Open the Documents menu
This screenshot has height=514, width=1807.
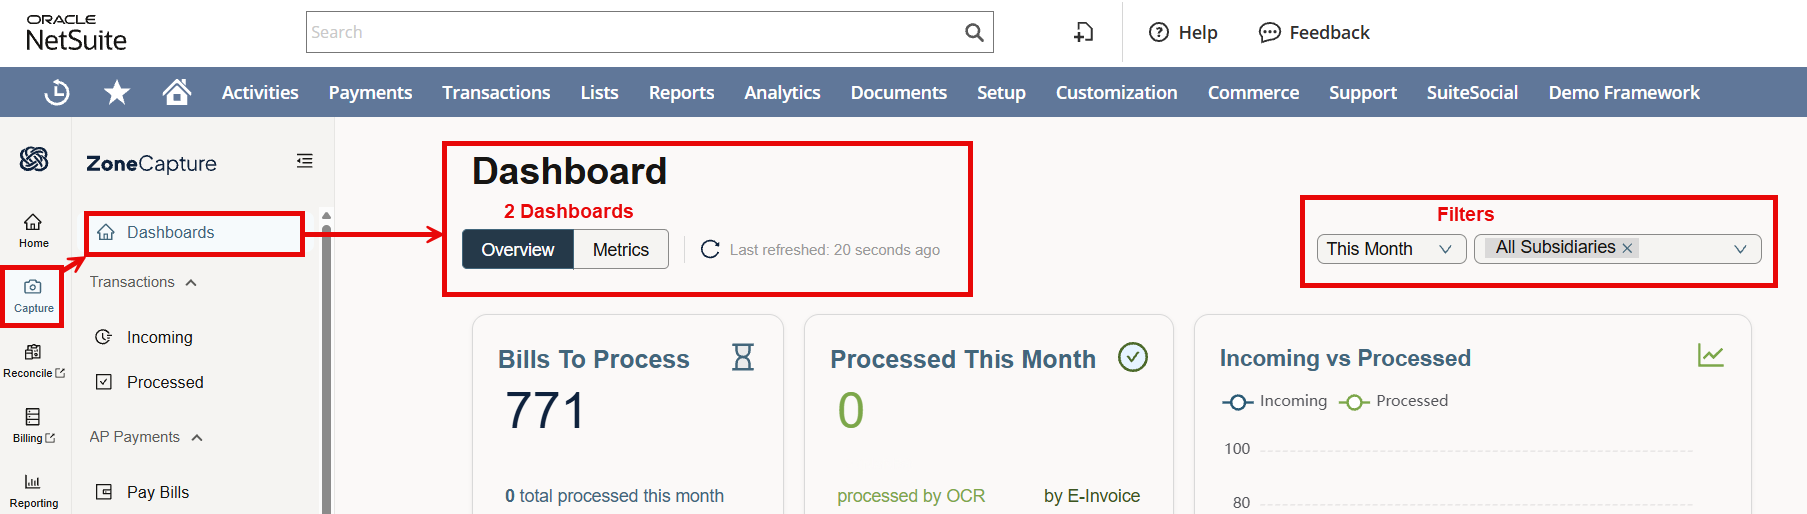pos(898,92)
